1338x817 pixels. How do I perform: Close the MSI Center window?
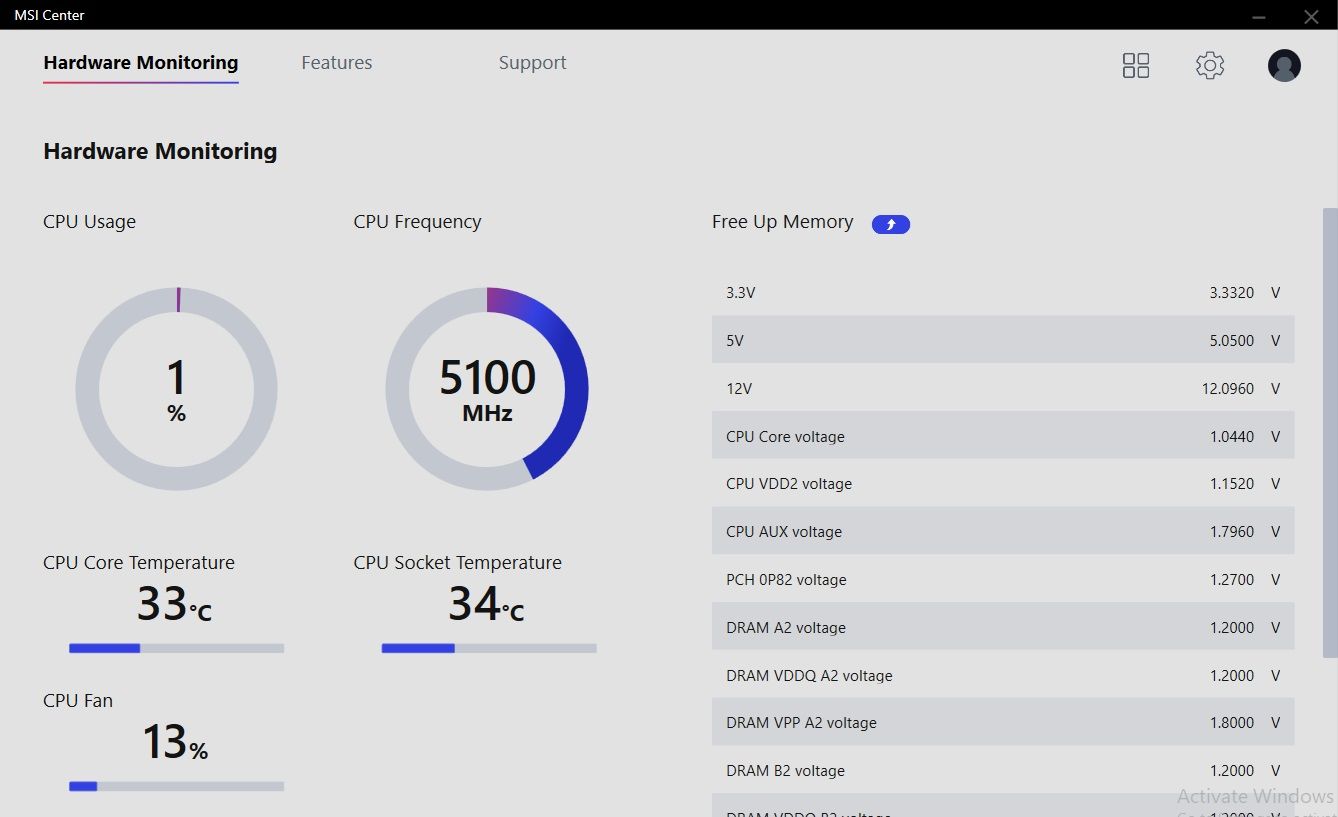click(1311, 16)
